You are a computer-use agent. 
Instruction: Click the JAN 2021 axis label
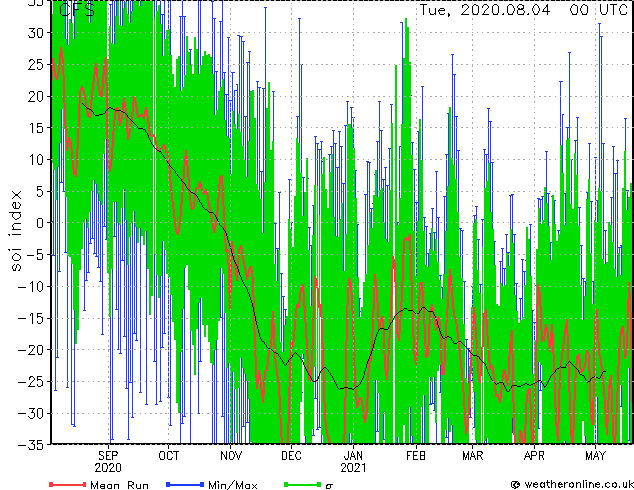pos(353,462)
